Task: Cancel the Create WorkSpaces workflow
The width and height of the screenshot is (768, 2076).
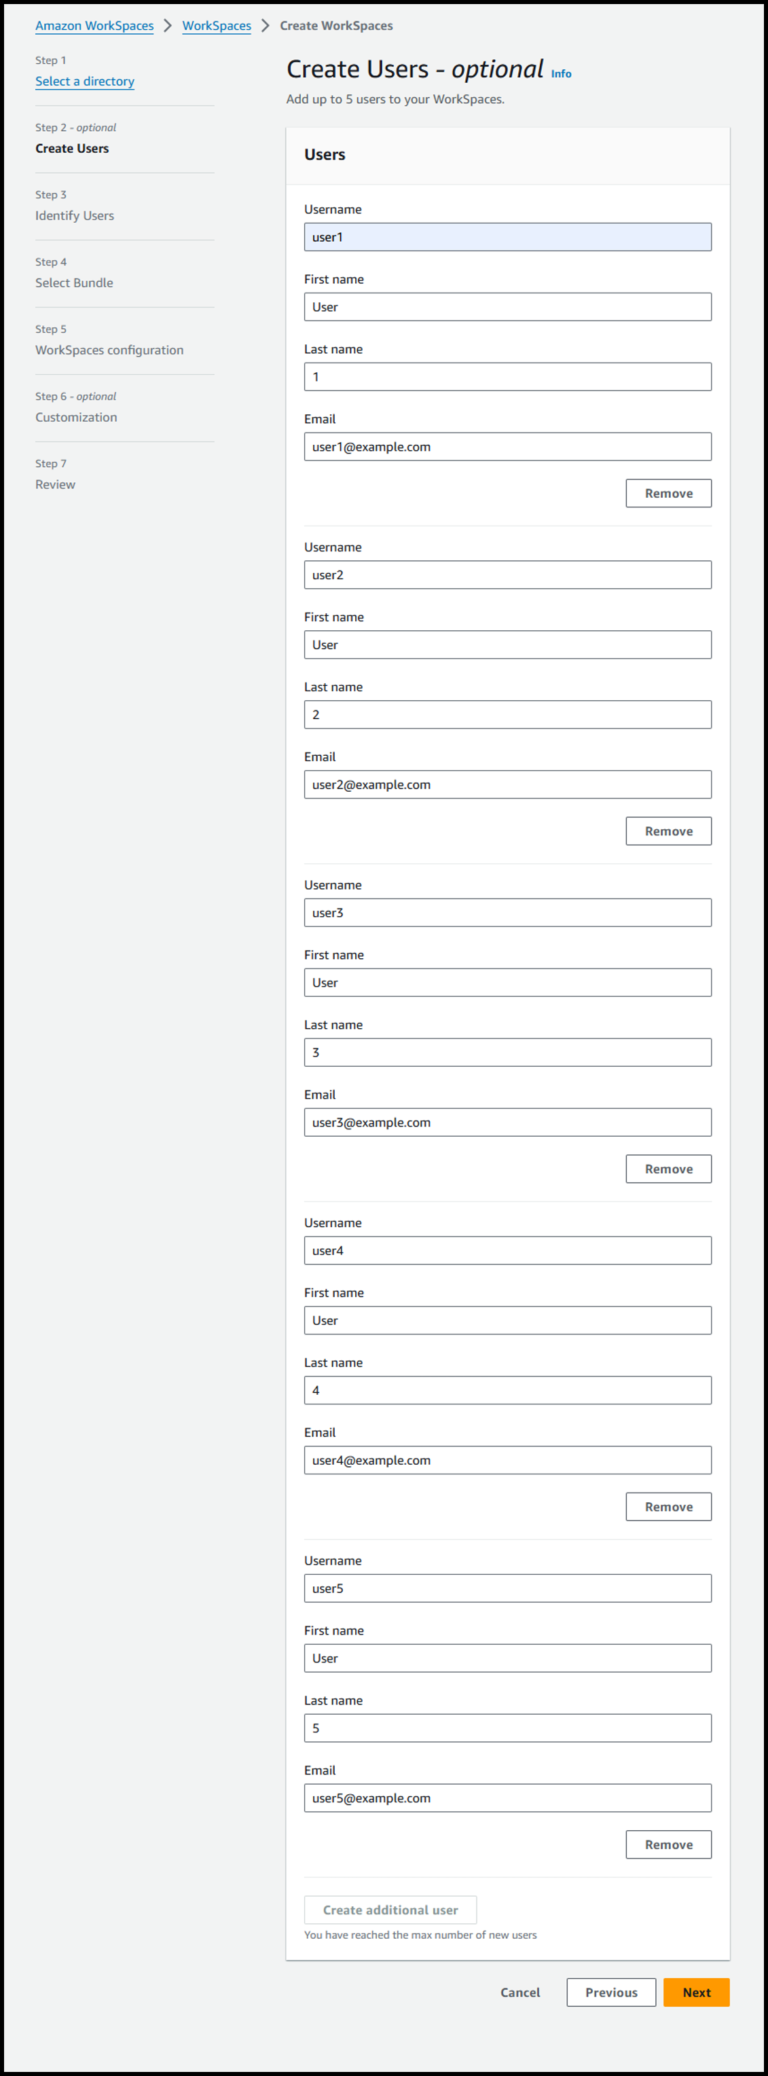Action: click(x=520, y=1992)
